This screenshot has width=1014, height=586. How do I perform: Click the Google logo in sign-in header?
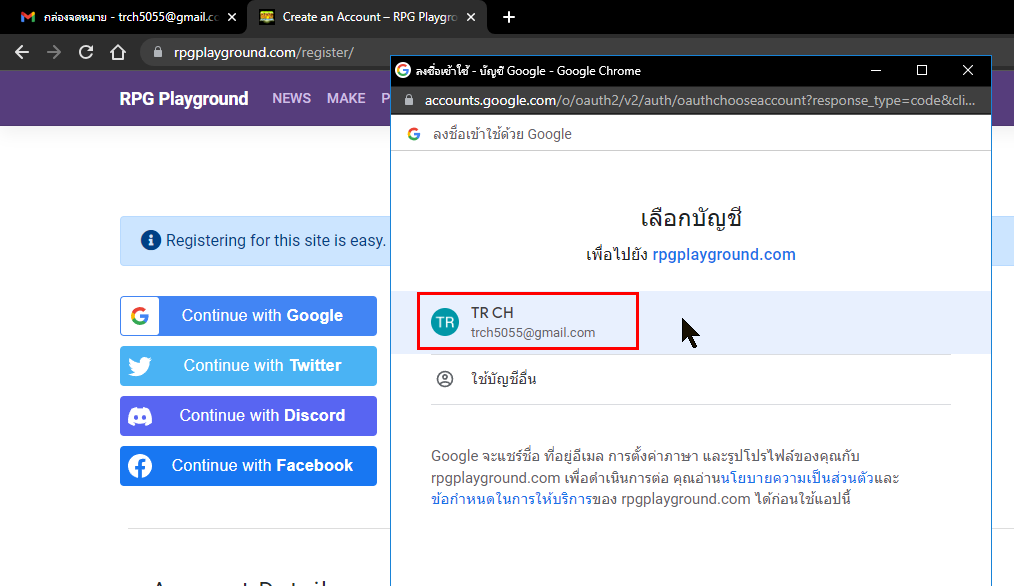[414, 134]
